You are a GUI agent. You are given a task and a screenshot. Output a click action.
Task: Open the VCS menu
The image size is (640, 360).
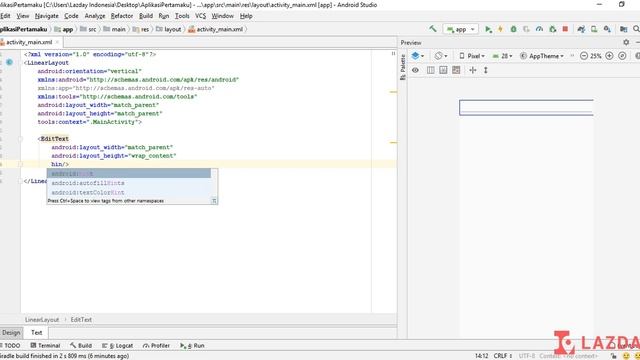click(200, 16)
